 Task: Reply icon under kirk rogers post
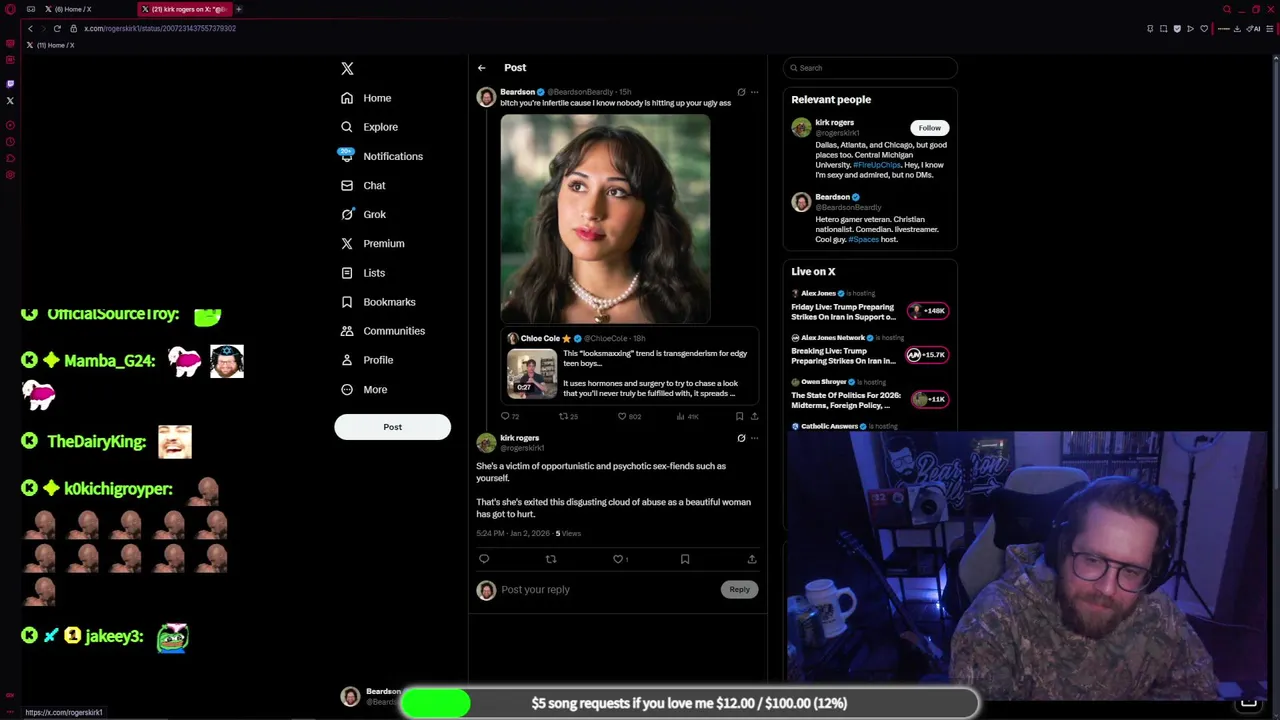click(484, 559)
